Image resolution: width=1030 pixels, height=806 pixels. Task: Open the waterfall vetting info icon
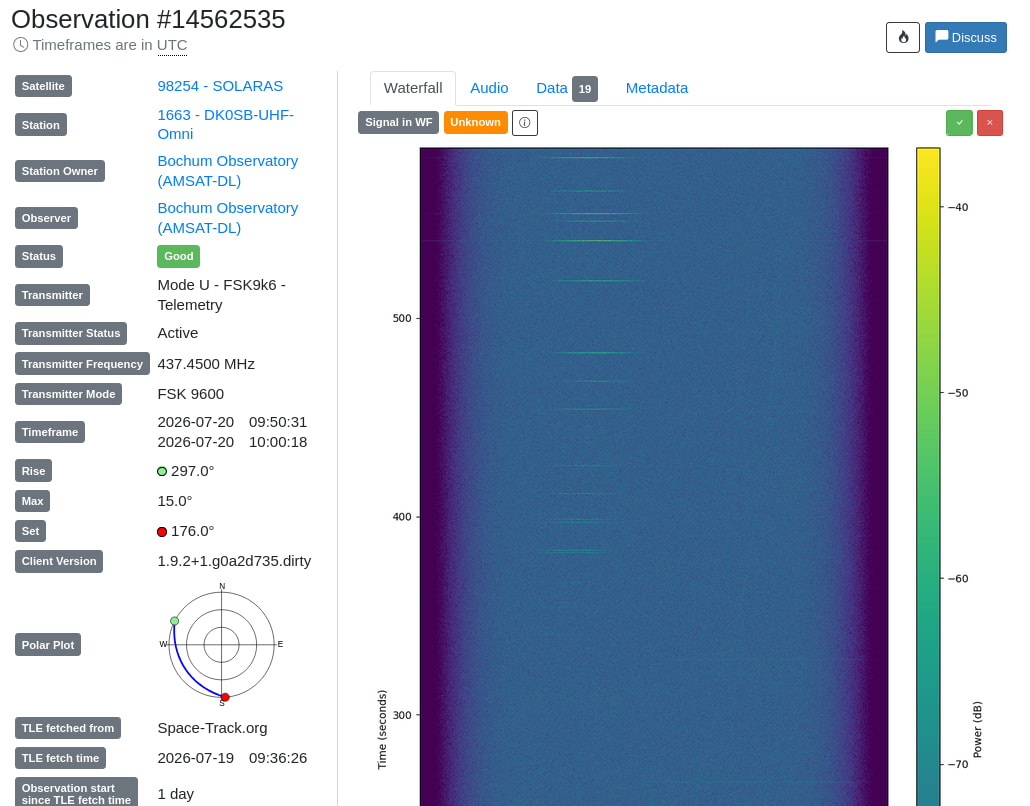click(x=525, y=123)
